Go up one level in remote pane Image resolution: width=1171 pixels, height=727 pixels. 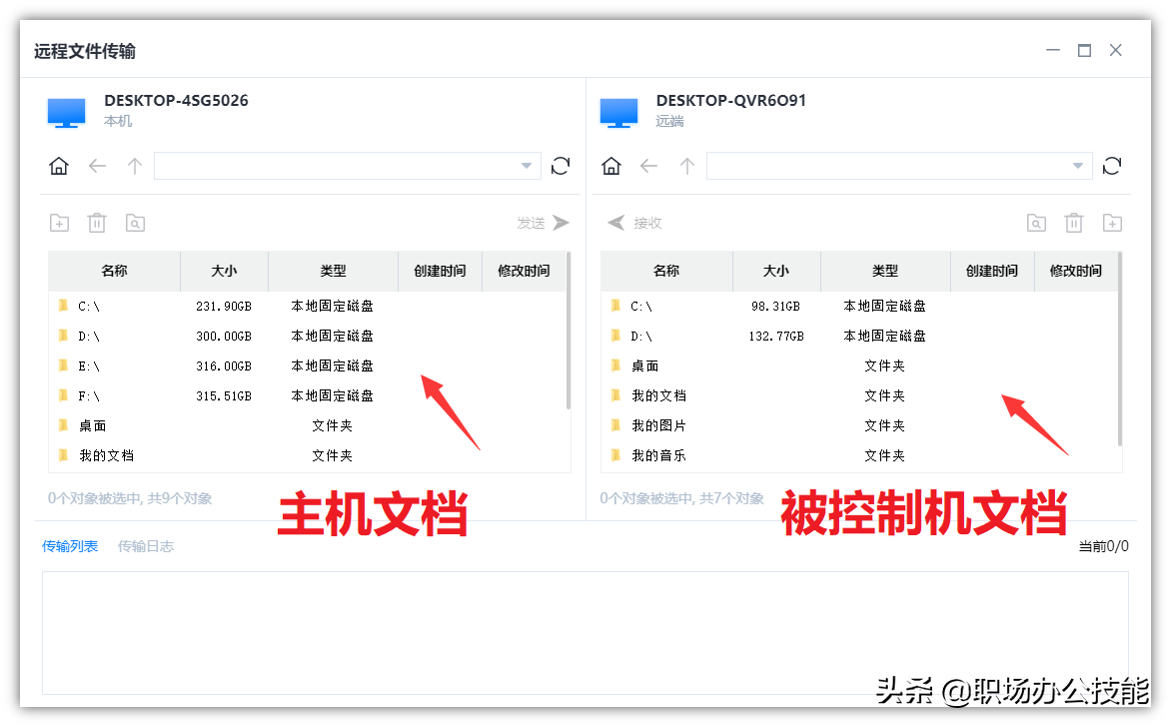(687, 166)
